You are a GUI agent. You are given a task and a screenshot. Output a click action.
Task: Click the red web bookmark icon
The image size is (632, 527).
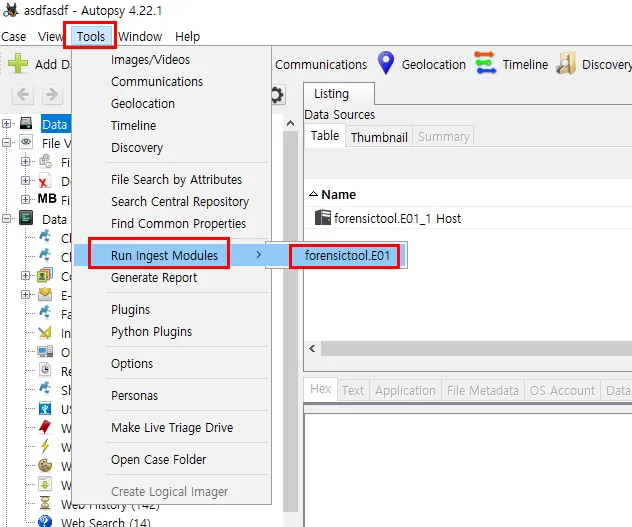click(45, 427)
